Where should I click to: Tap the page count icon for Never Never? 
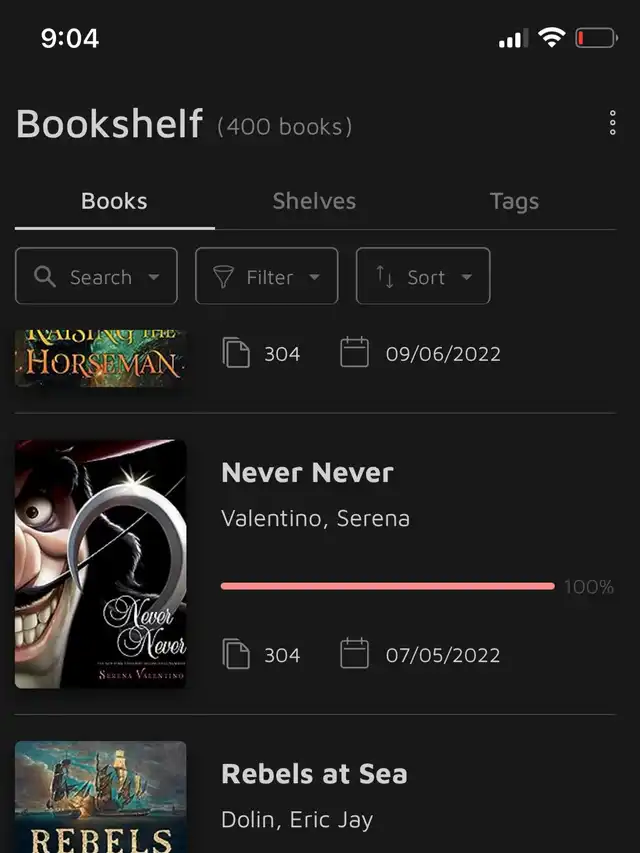coord(236,655)
